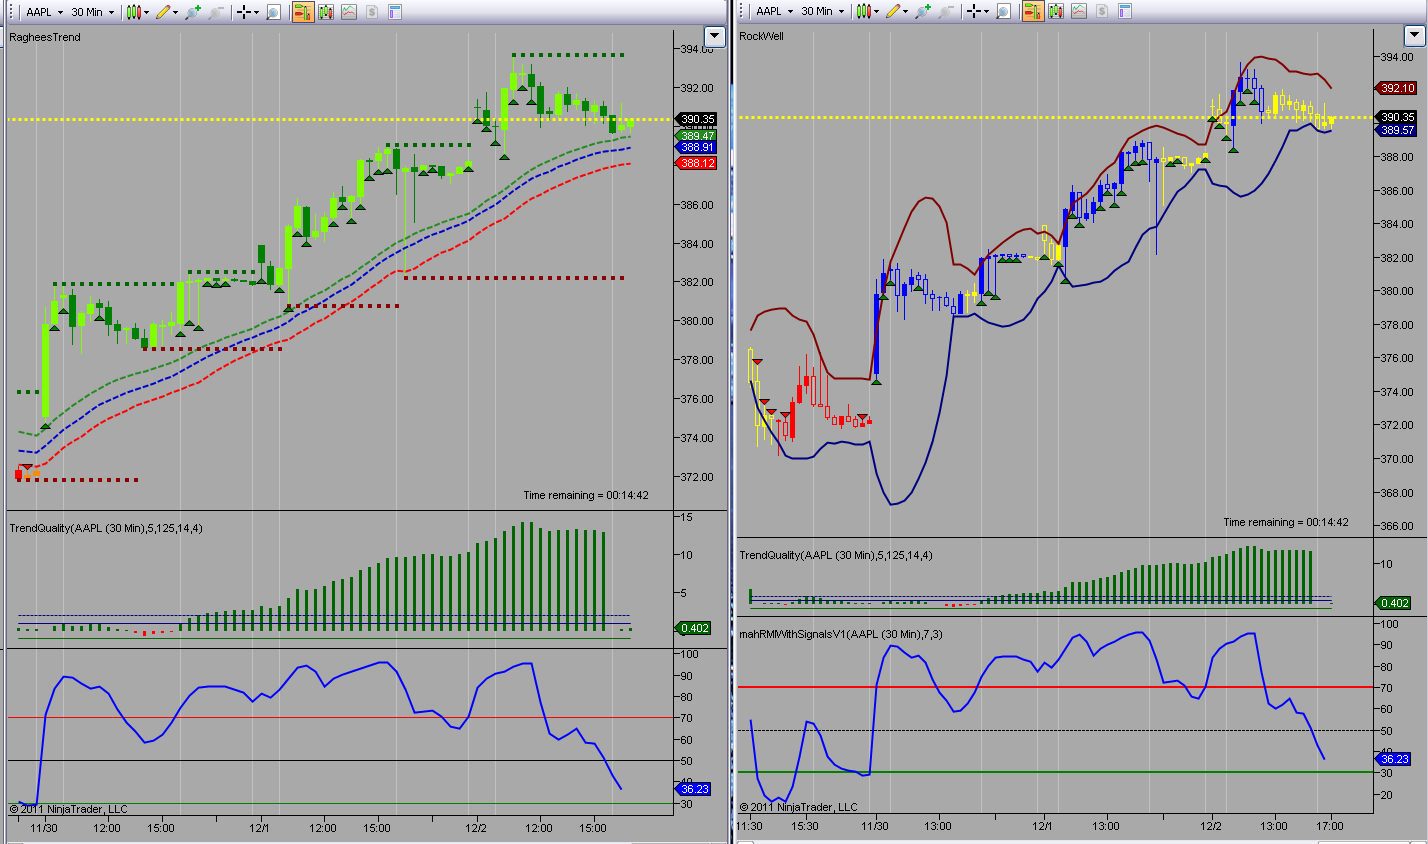The image size is (1428, 844).
Task: Click the blue 389.57 price marker
Action: coord(1397,130)
